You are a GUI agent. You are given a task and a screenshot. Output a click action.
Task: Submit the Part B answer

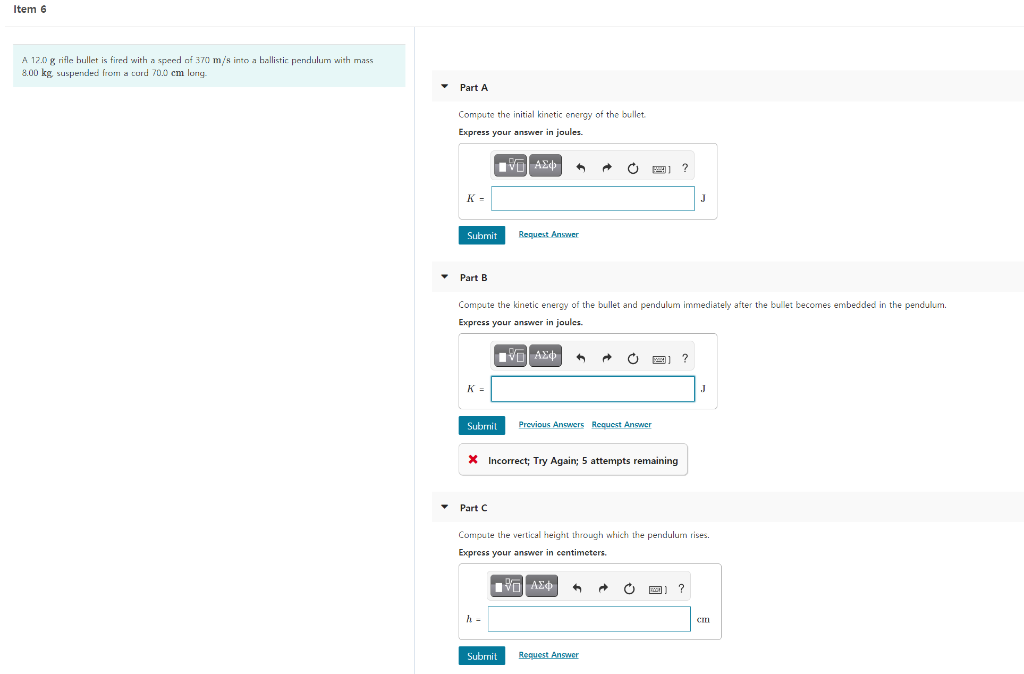tap(482, 426)
